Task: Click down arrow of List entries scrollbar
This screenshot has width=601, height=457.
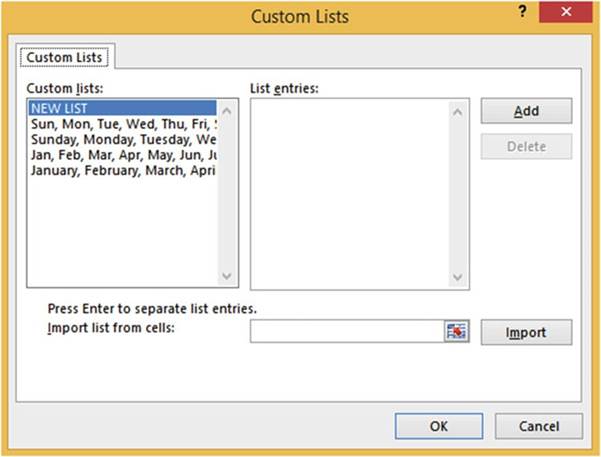Action: 458,276
